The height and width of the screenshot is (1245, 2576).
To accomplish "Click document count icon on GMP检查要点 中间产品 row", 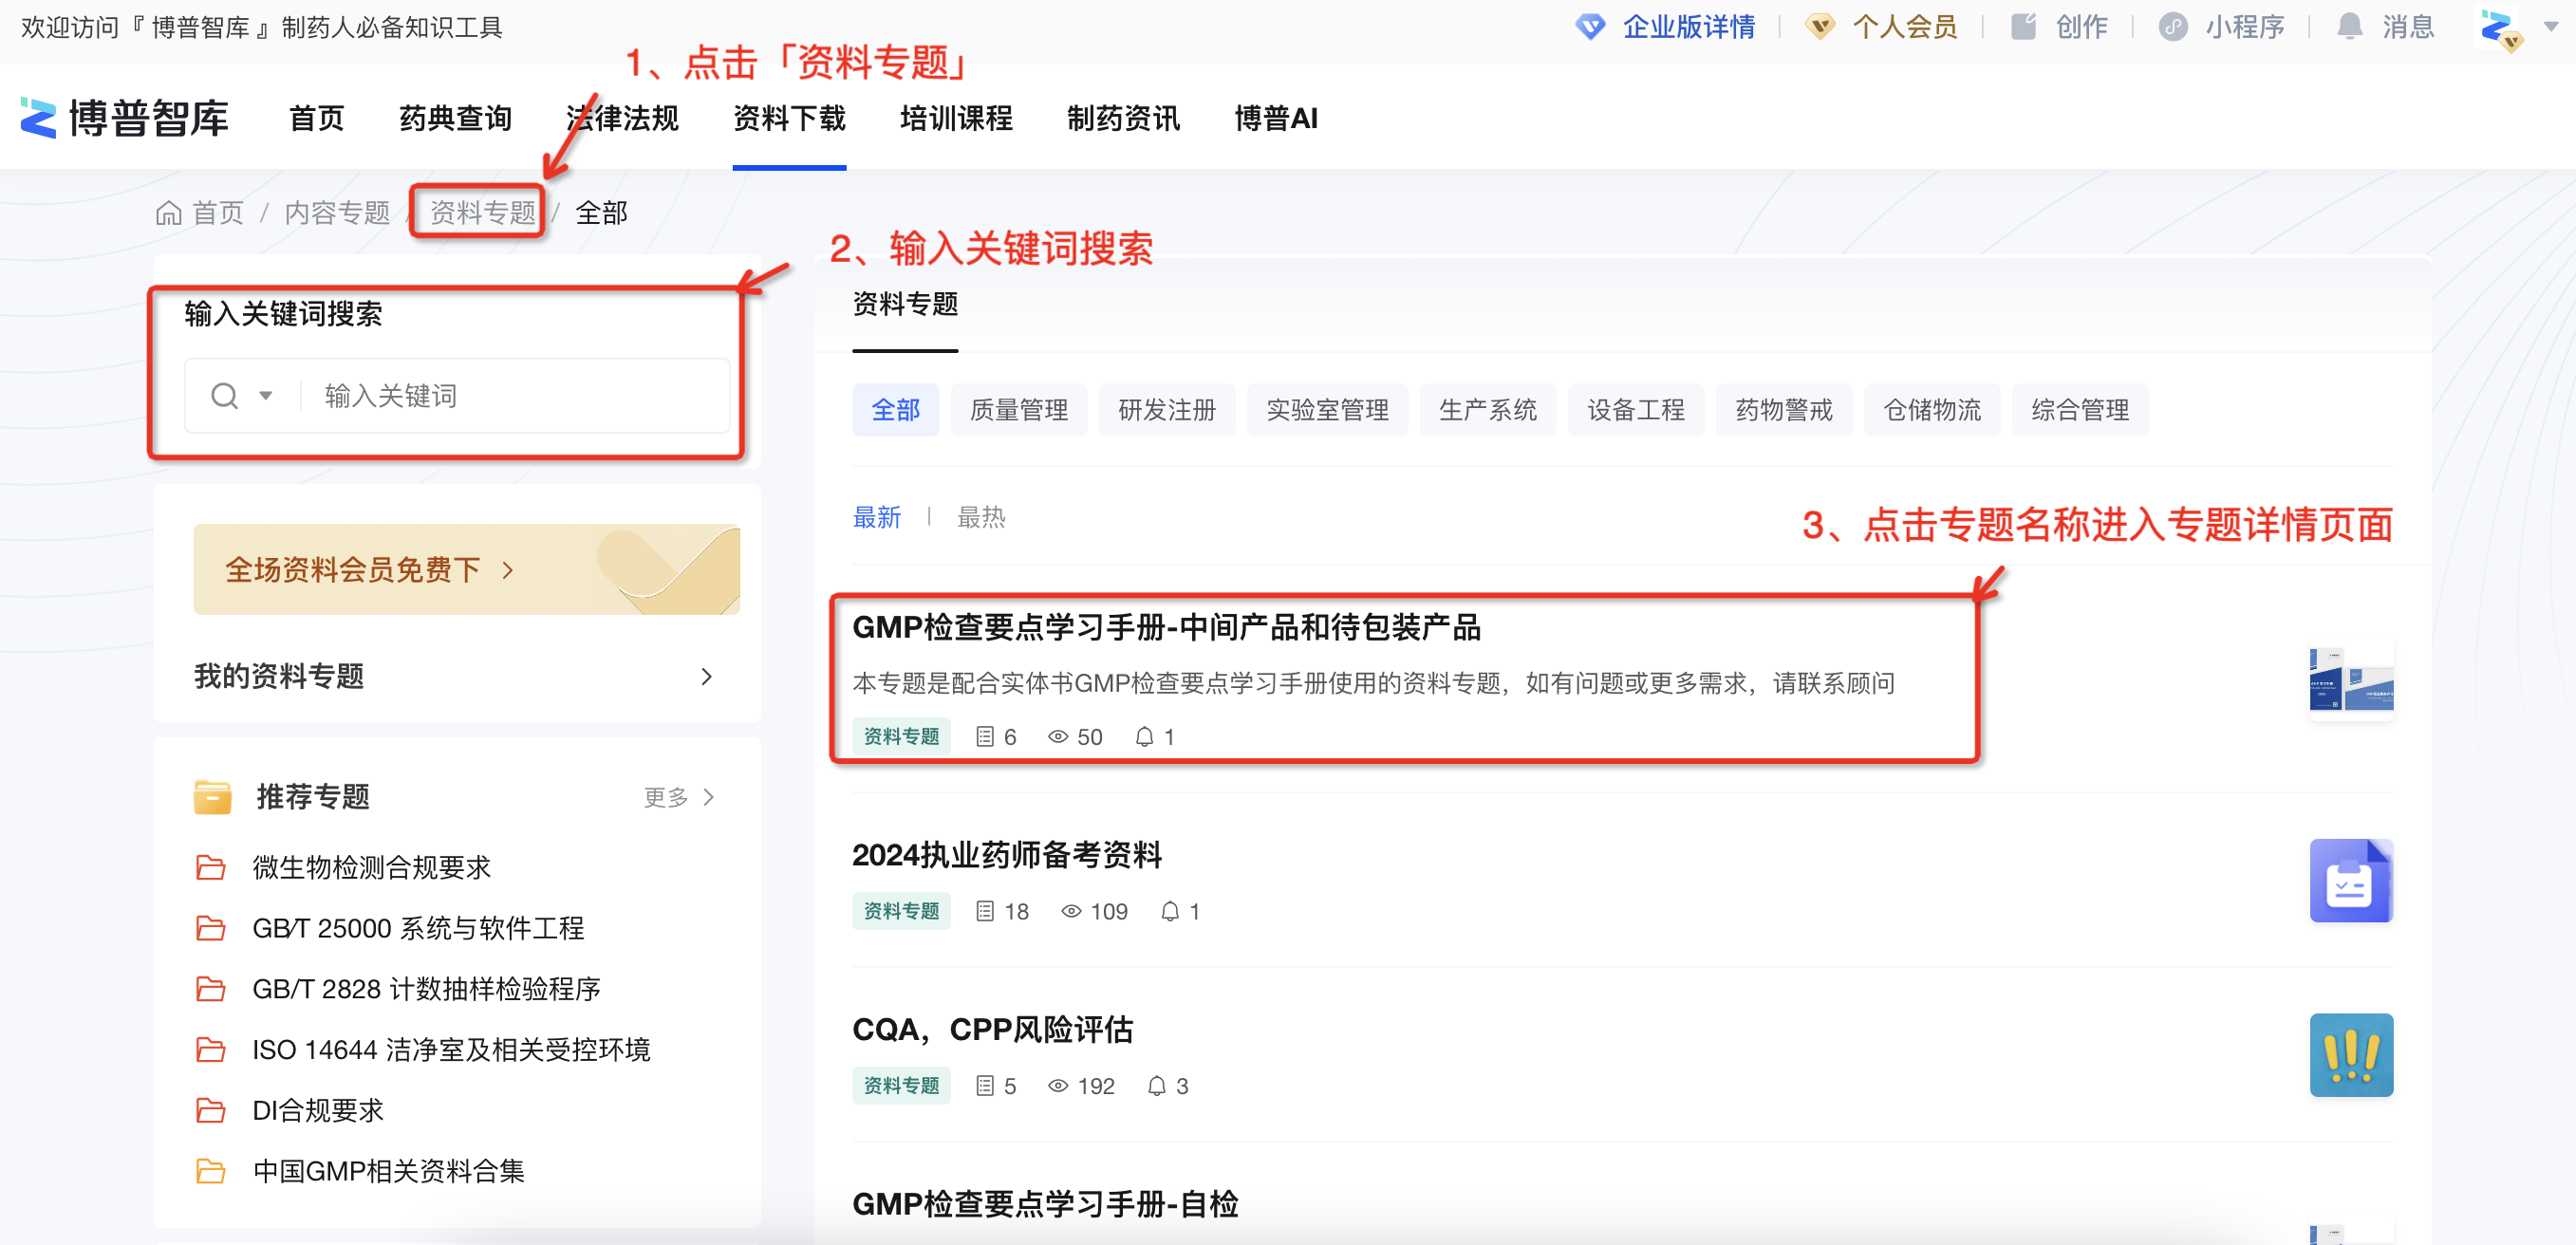I will [985, 738].
